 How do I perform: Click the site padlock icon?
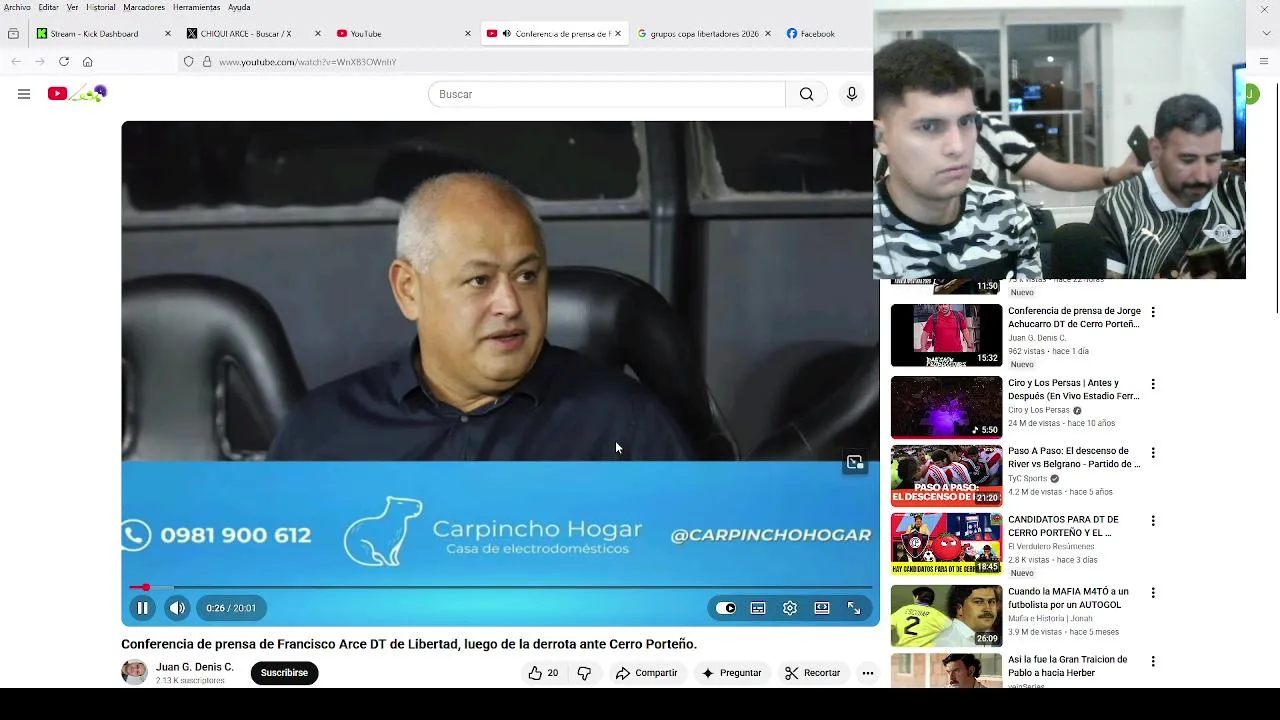[x=207, y=61]
